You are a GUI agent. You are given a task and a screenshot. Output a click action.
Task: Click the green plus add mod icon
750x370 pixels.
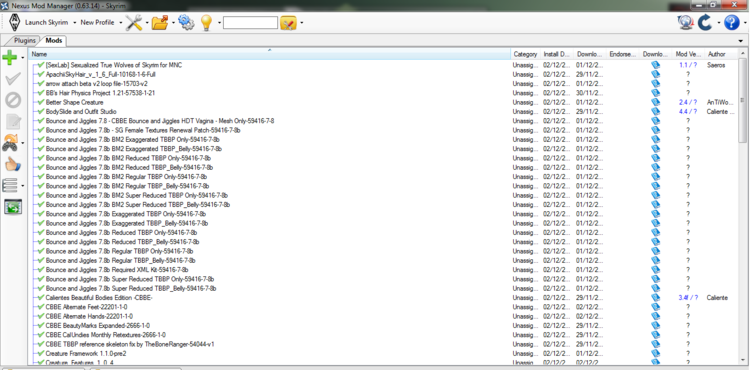click(x=10, y=58)
